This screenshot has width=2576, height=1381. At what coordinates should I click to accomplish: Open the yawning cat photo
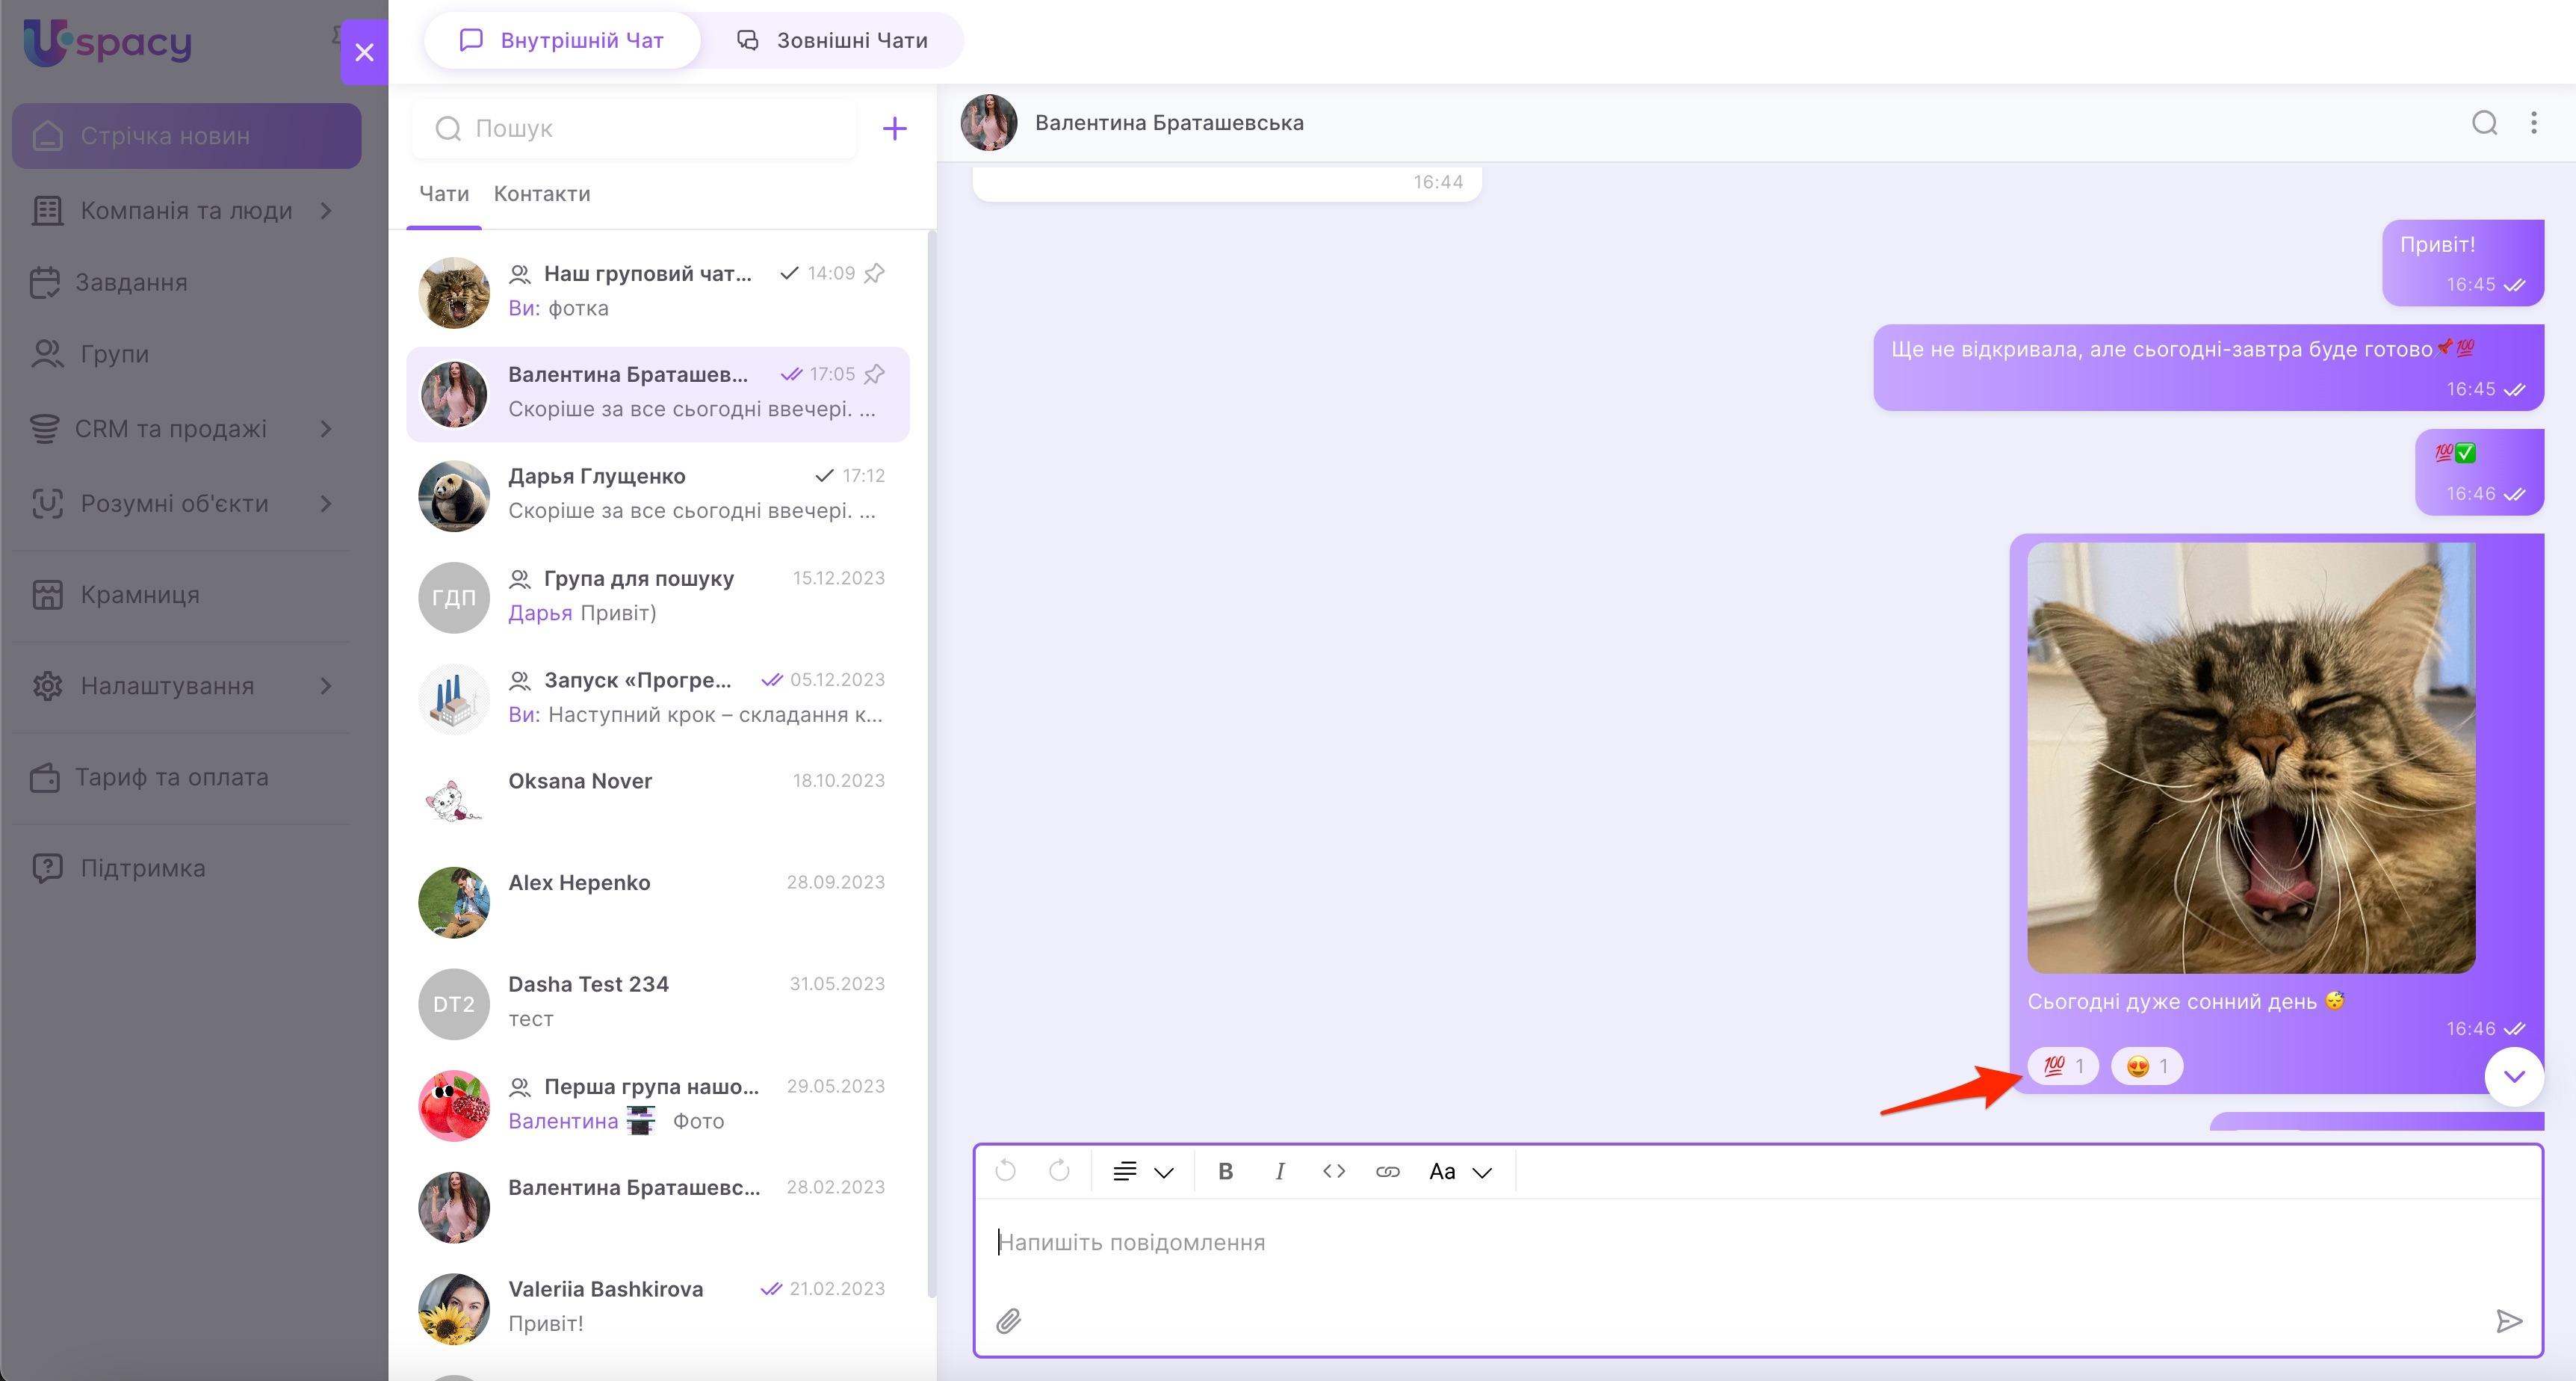(2250, 757)
